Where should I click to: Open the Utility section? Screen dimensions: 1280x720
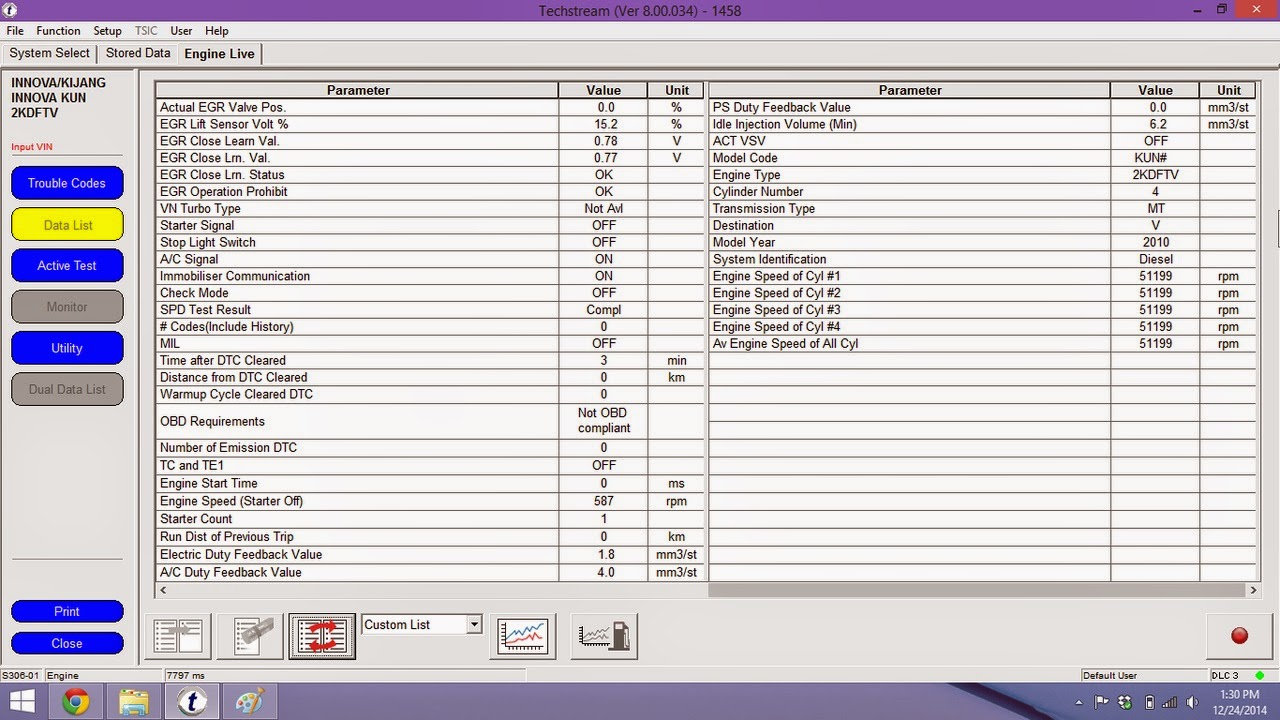67,348
